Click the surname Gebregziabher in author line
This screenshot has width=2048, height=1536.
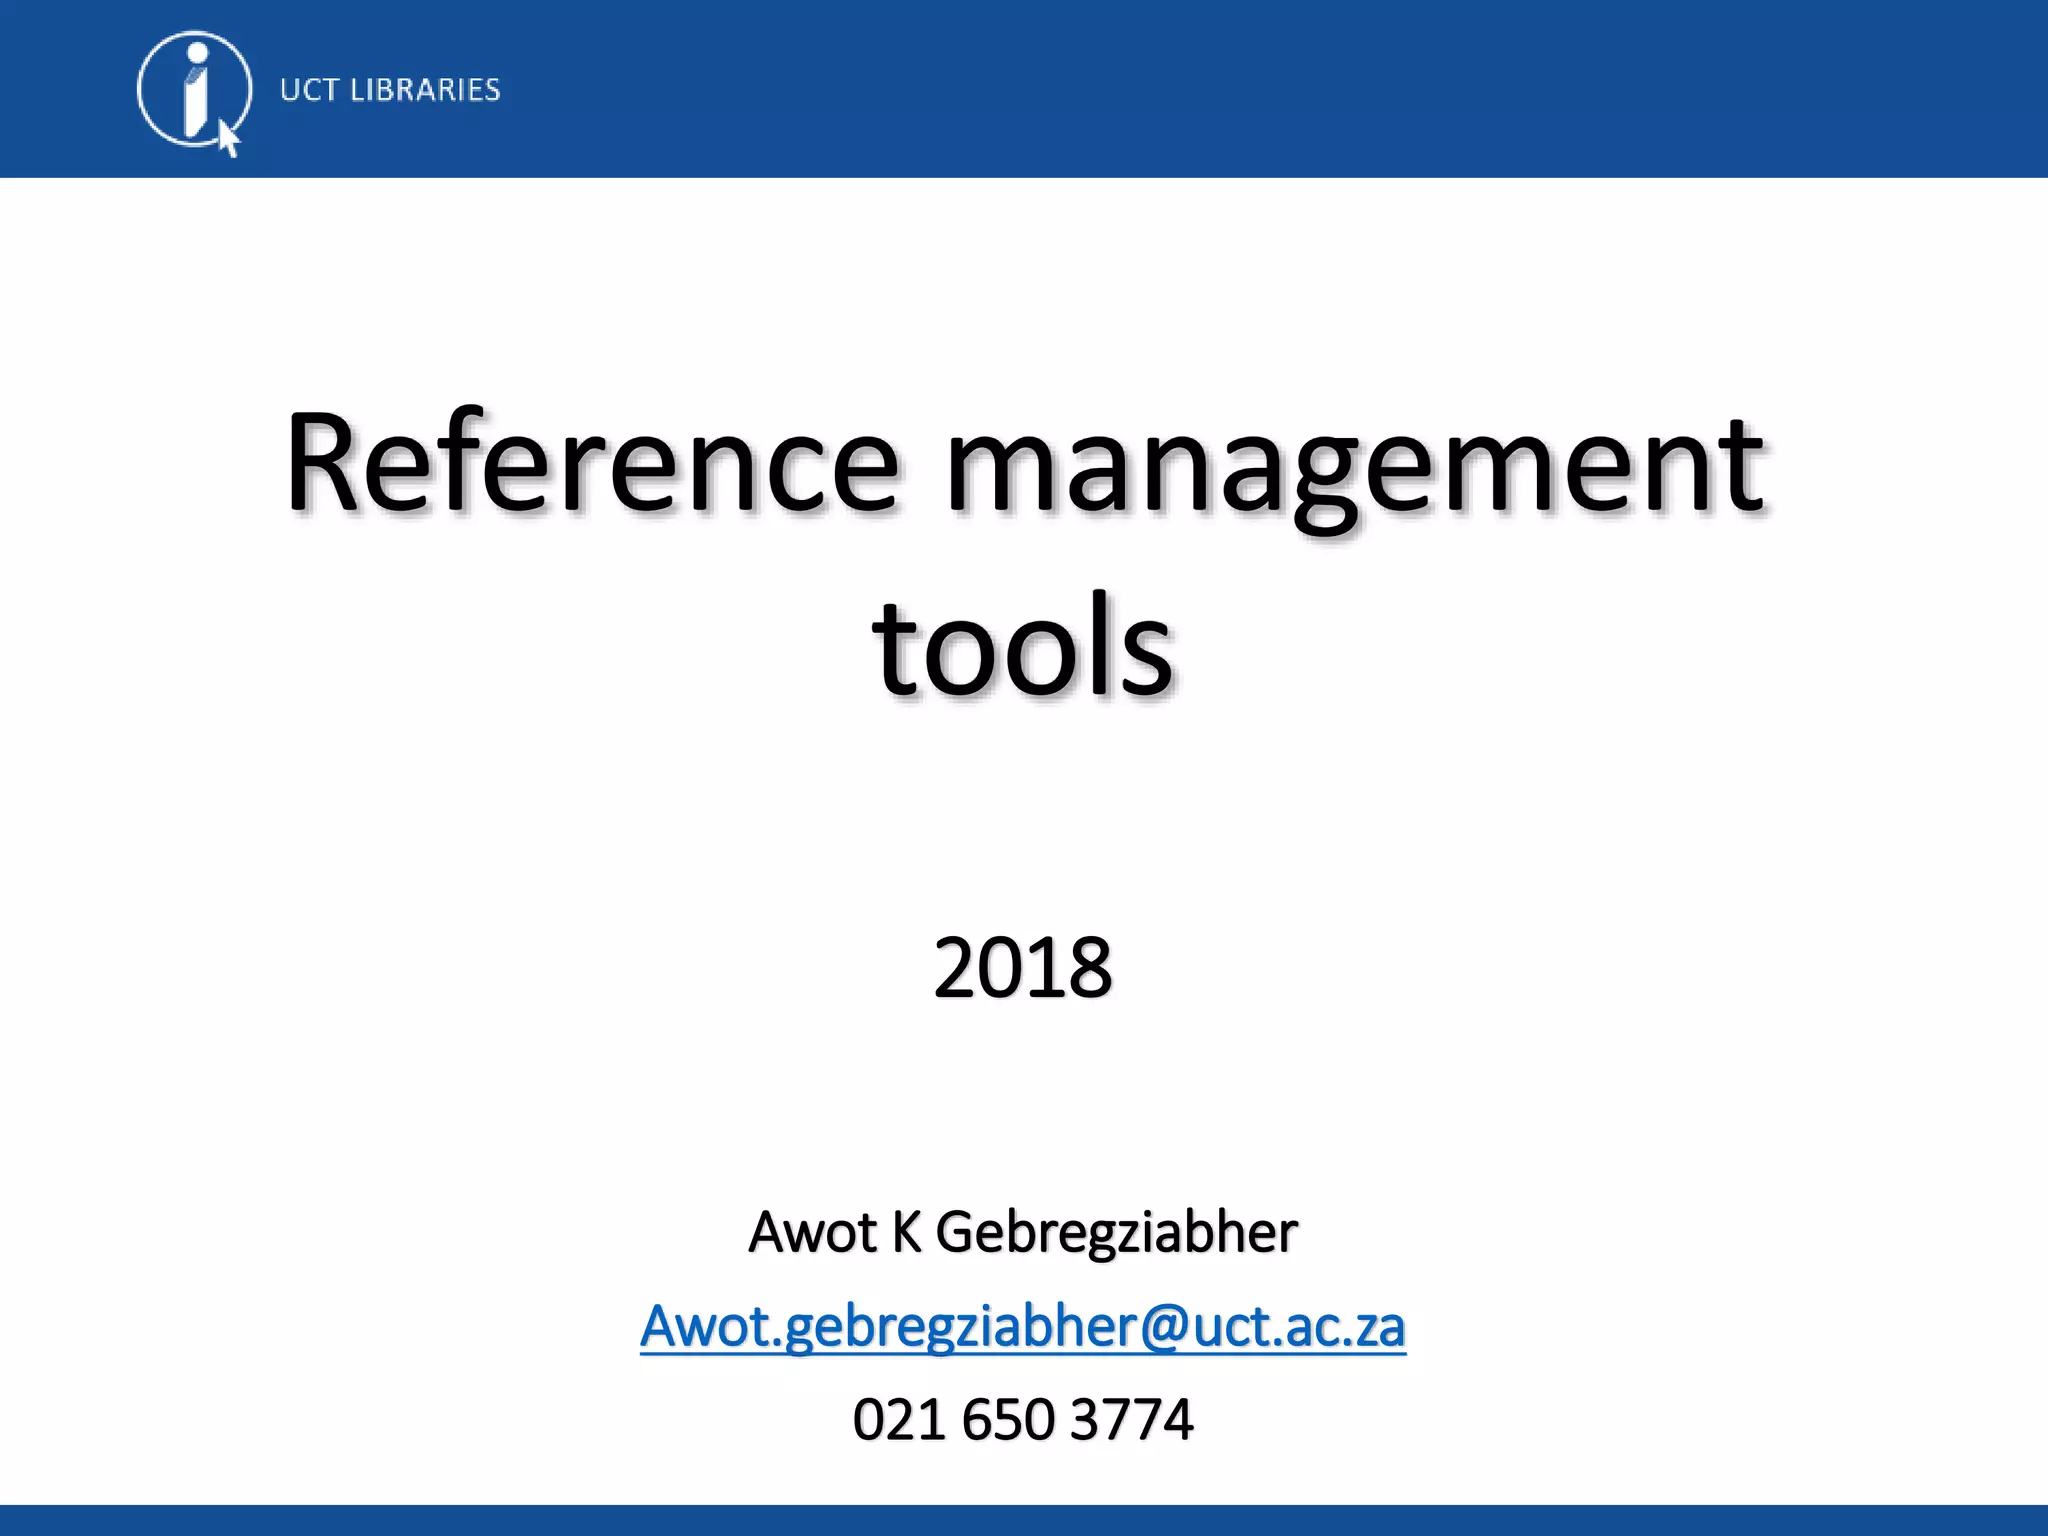[x=1116, y=1232]
